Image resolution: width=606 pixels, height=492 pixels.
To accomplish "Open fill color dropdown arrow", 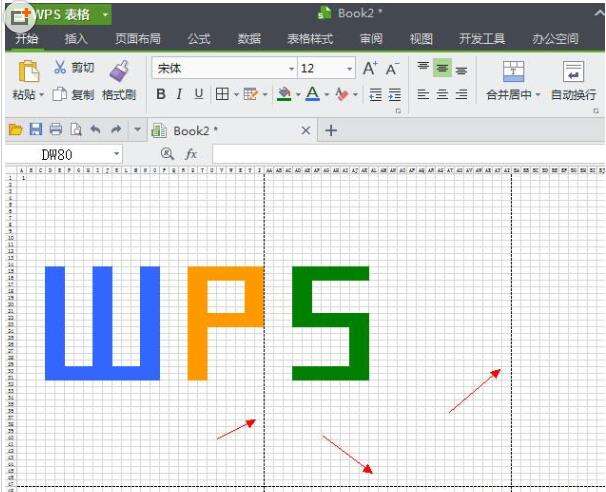I will tap(298, 94).
